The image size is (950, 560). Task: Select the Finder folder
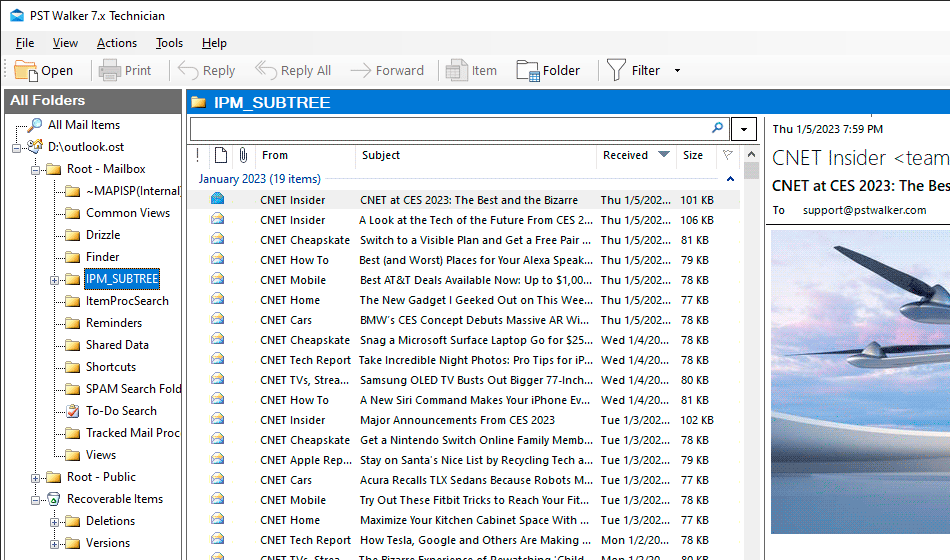tap(102, 257)
